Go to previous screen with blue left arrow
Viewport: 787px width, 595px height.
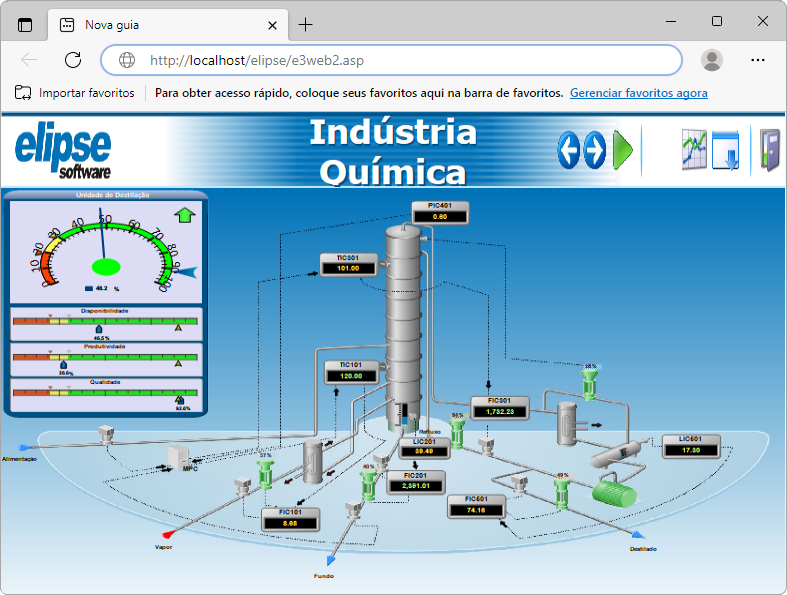coord(569,150)
